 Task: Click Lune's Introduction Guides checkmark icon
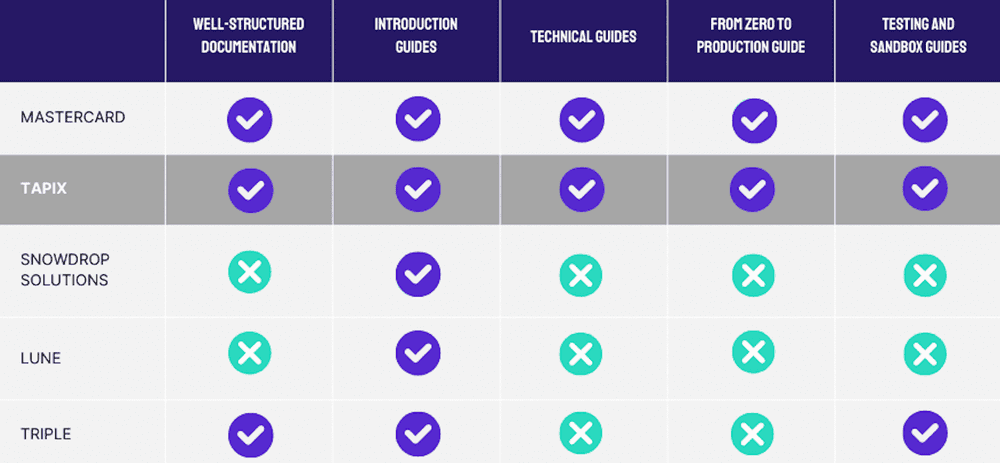[418, 352]
